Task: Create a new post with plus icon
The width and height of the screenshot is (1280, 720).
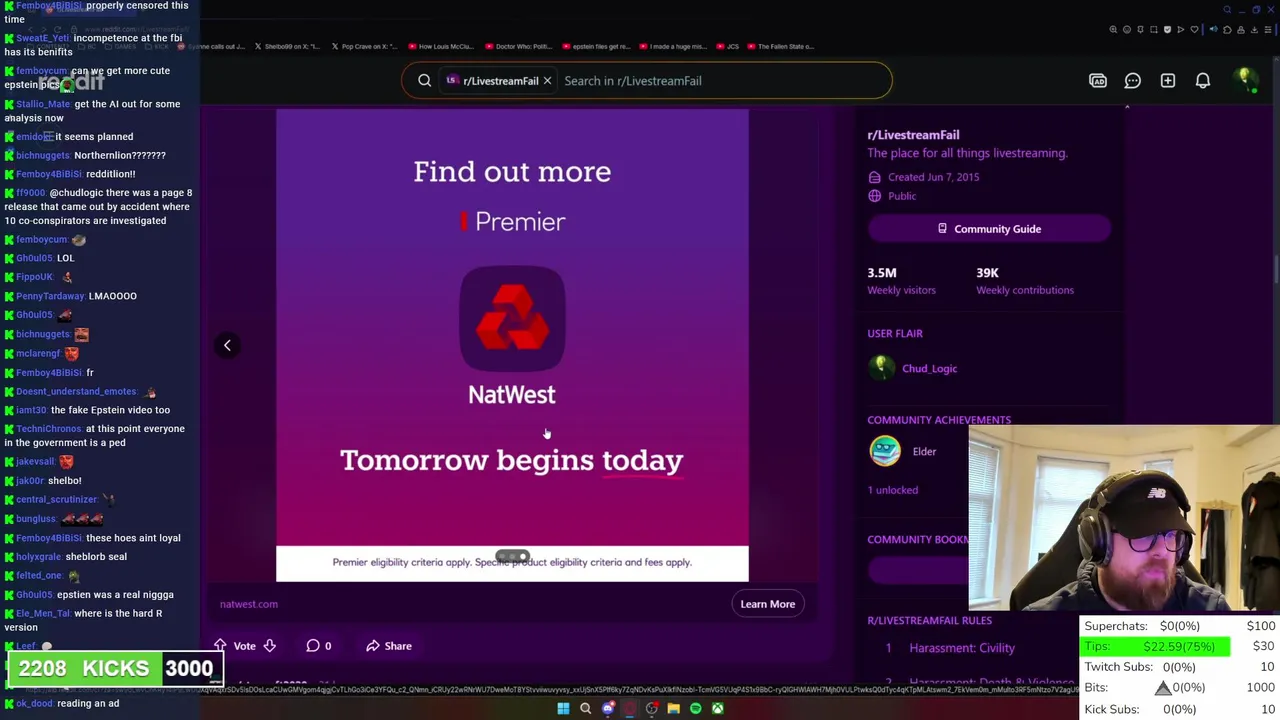Action: point(1167,81)
